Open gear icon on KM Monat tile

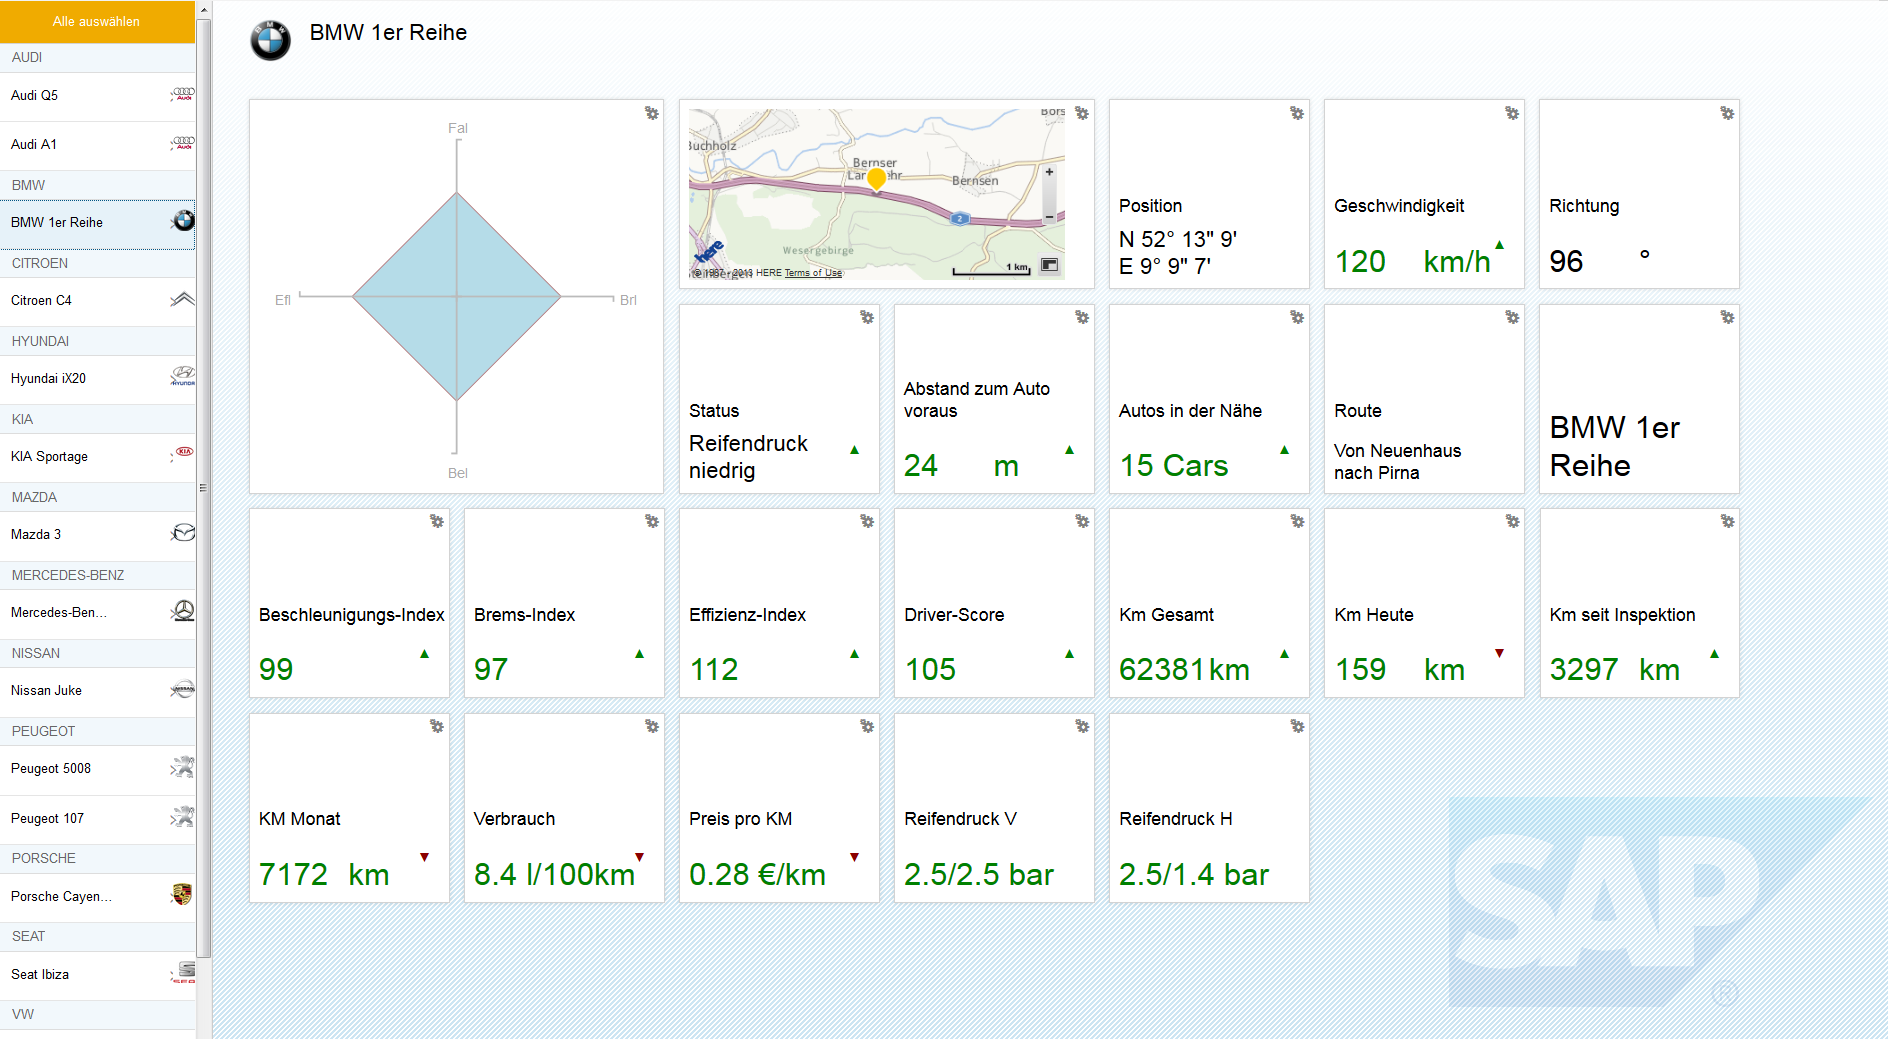point(437,726)
